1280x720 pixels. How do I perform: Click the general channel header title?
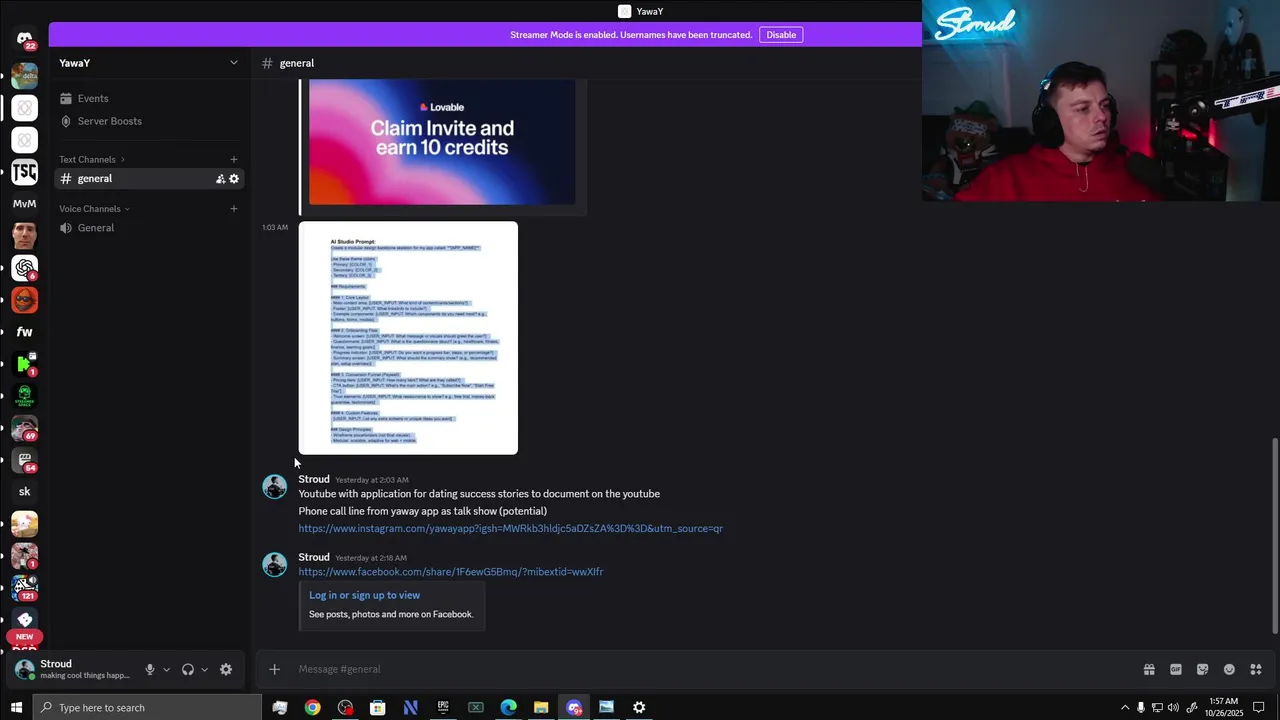coord(297,63)
